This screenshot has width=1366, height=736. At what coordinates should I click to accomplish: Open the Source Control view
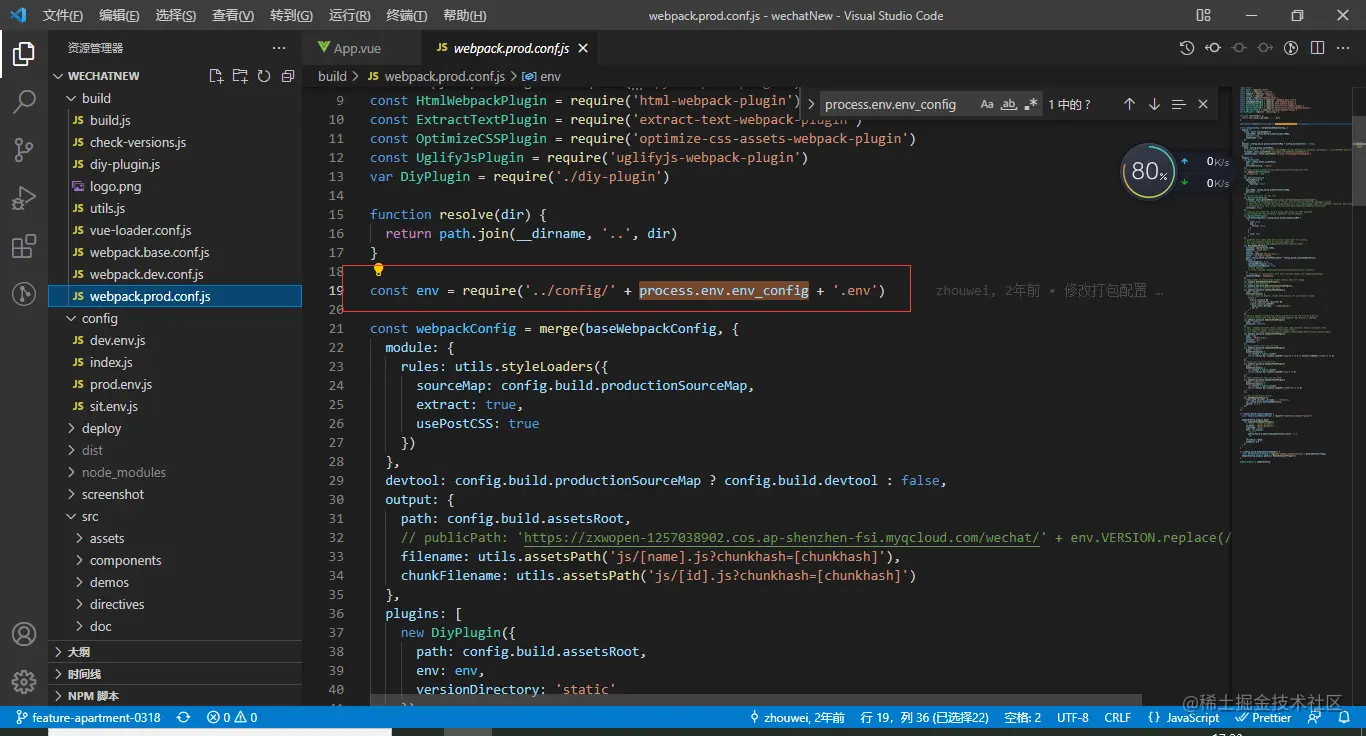(24, 150)
